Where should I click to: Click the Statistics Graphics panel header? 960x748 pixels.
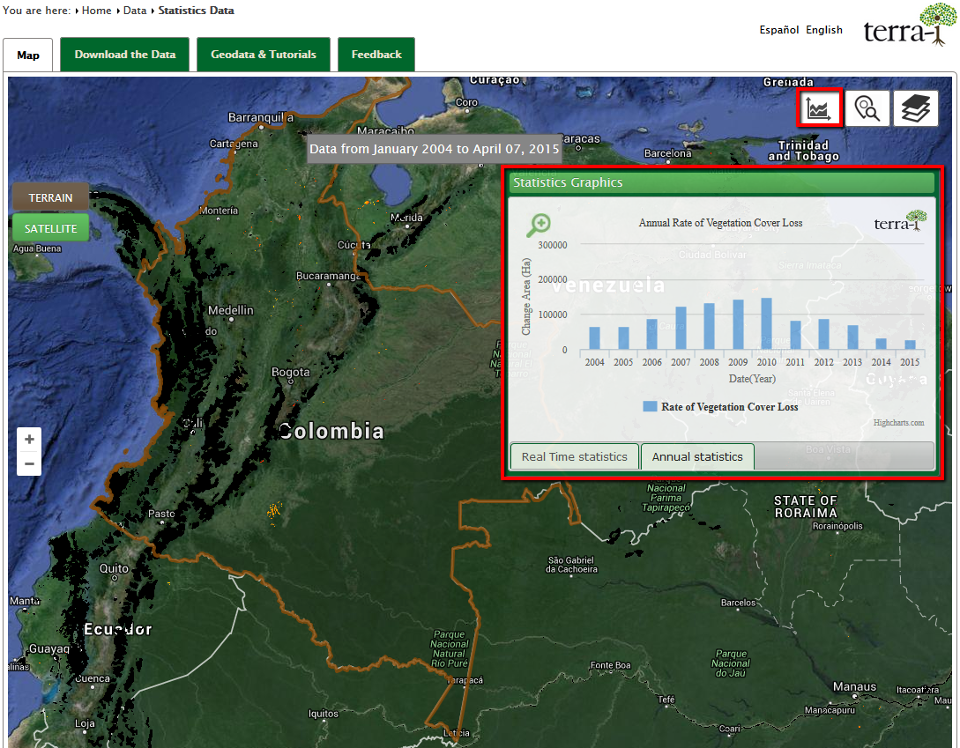[x=722, y=182]
